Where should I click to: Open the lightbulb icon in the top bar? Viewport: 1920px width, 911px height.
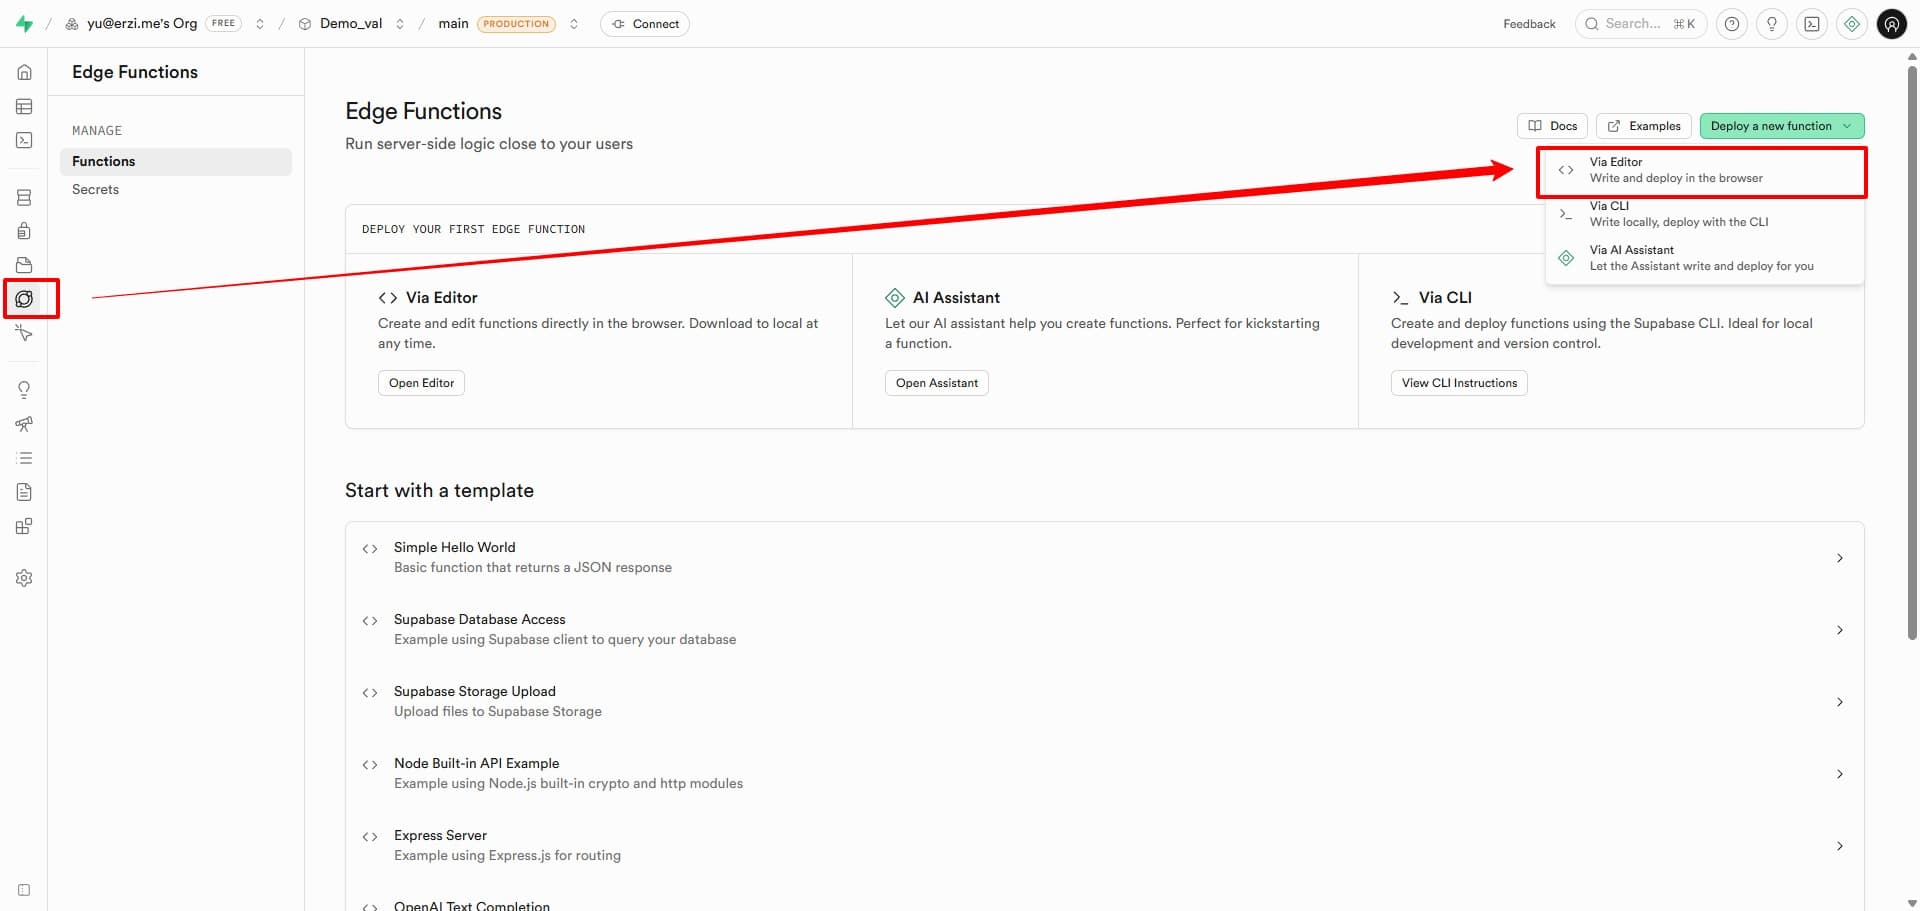(x=1772, y=24)
